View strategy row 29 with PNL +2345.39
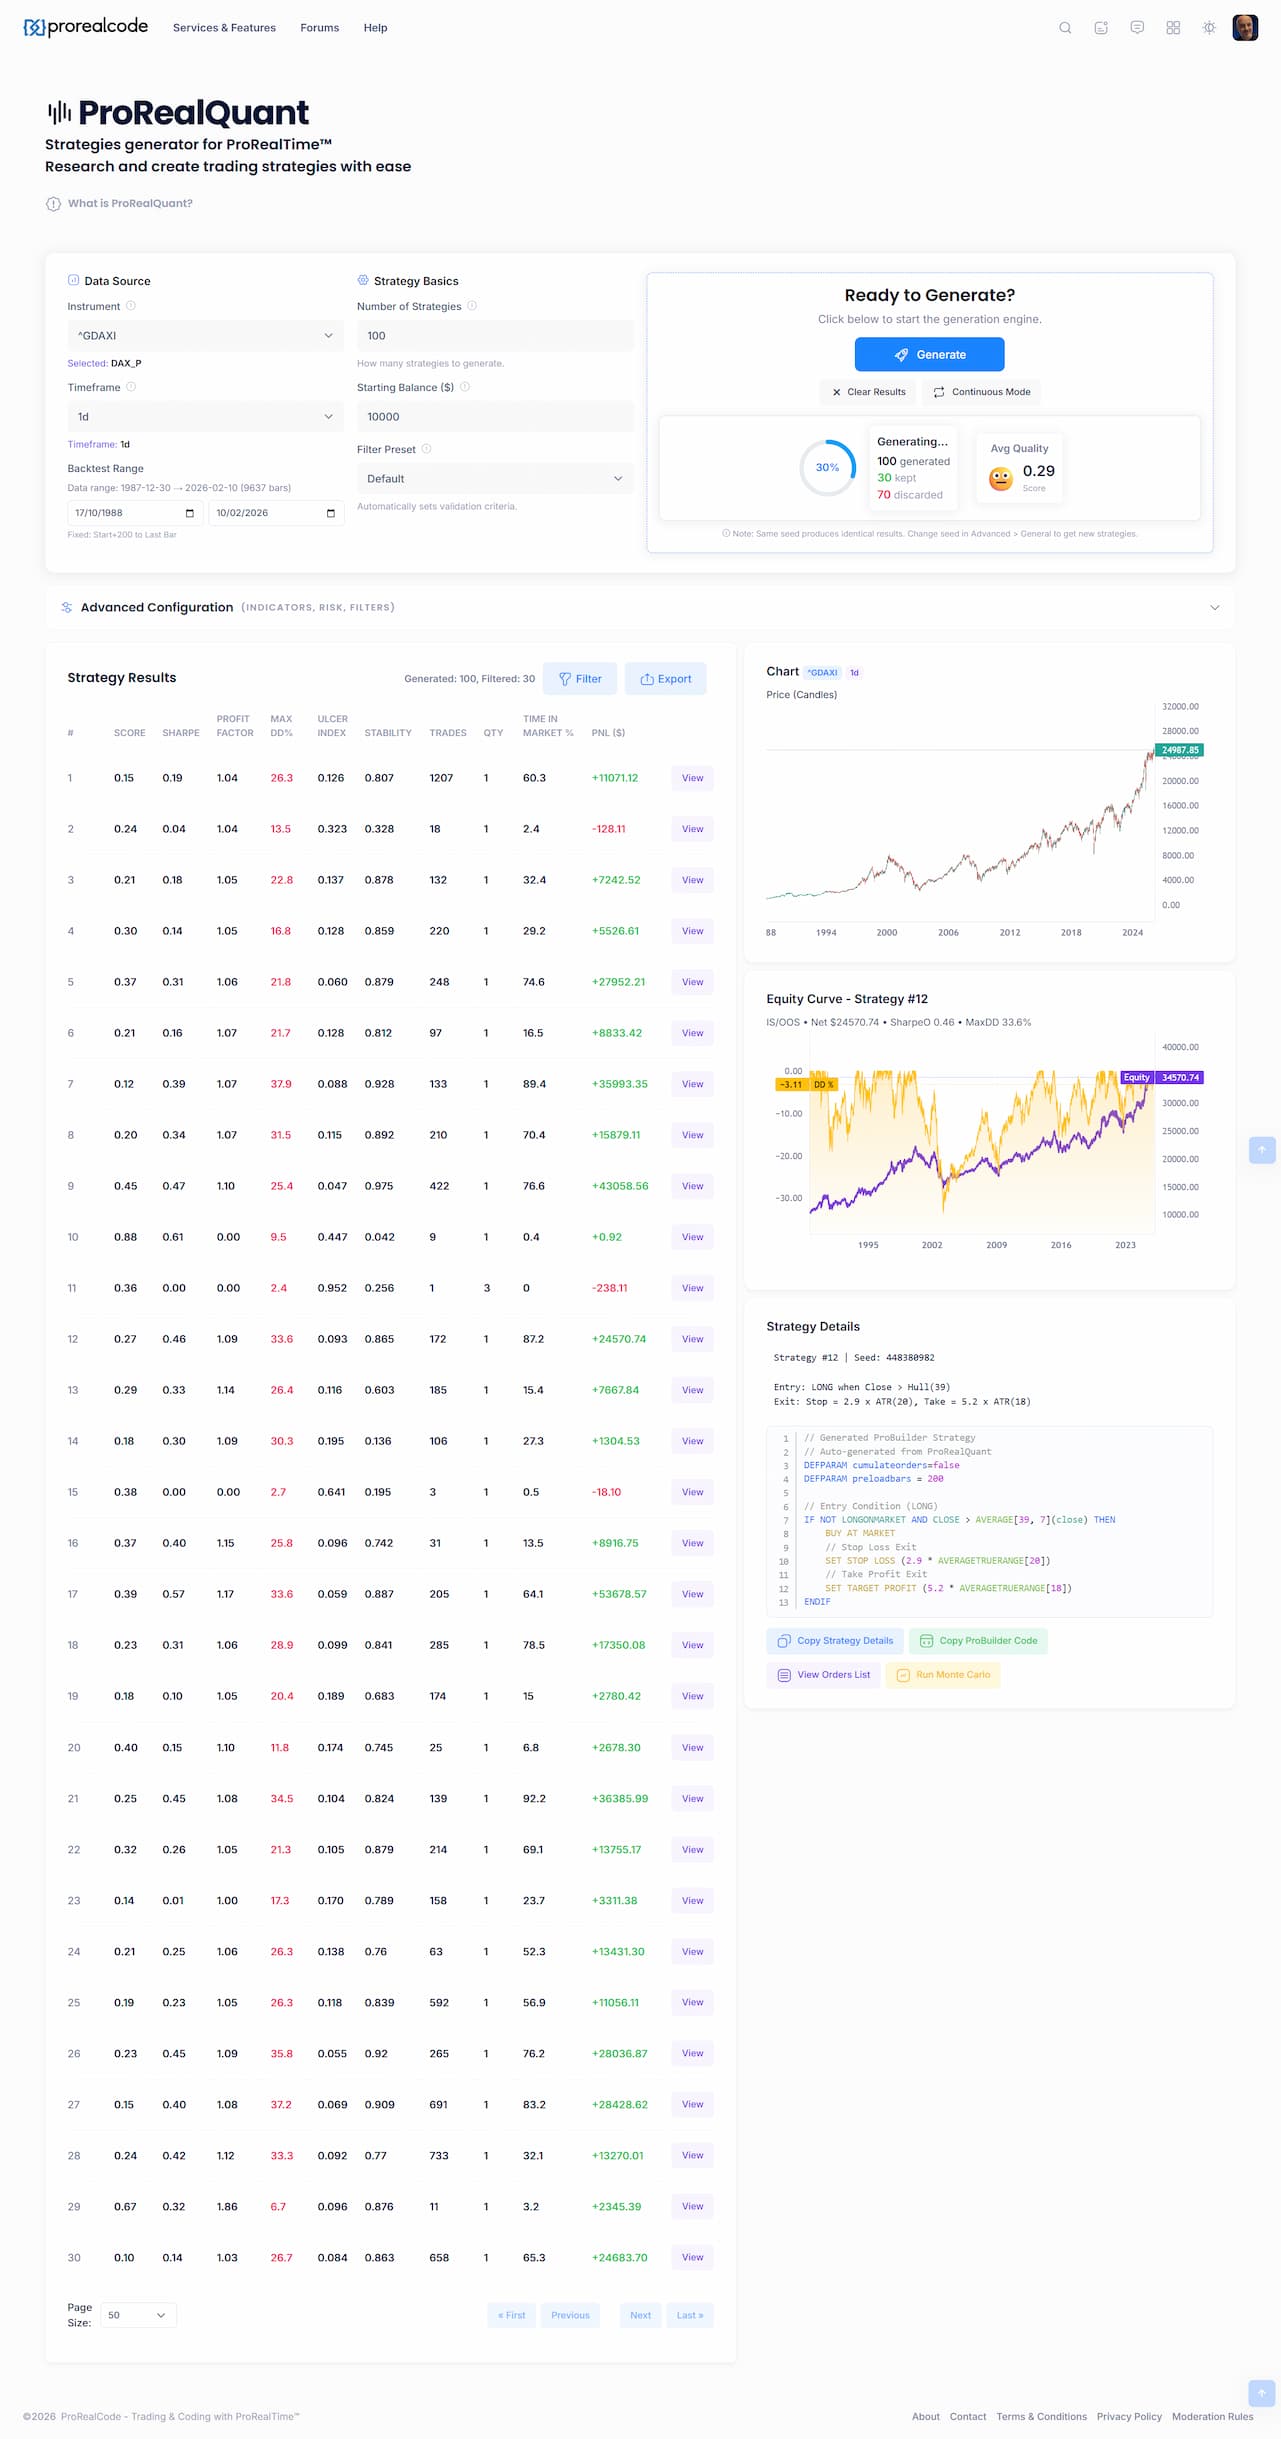 [692, 2206]
